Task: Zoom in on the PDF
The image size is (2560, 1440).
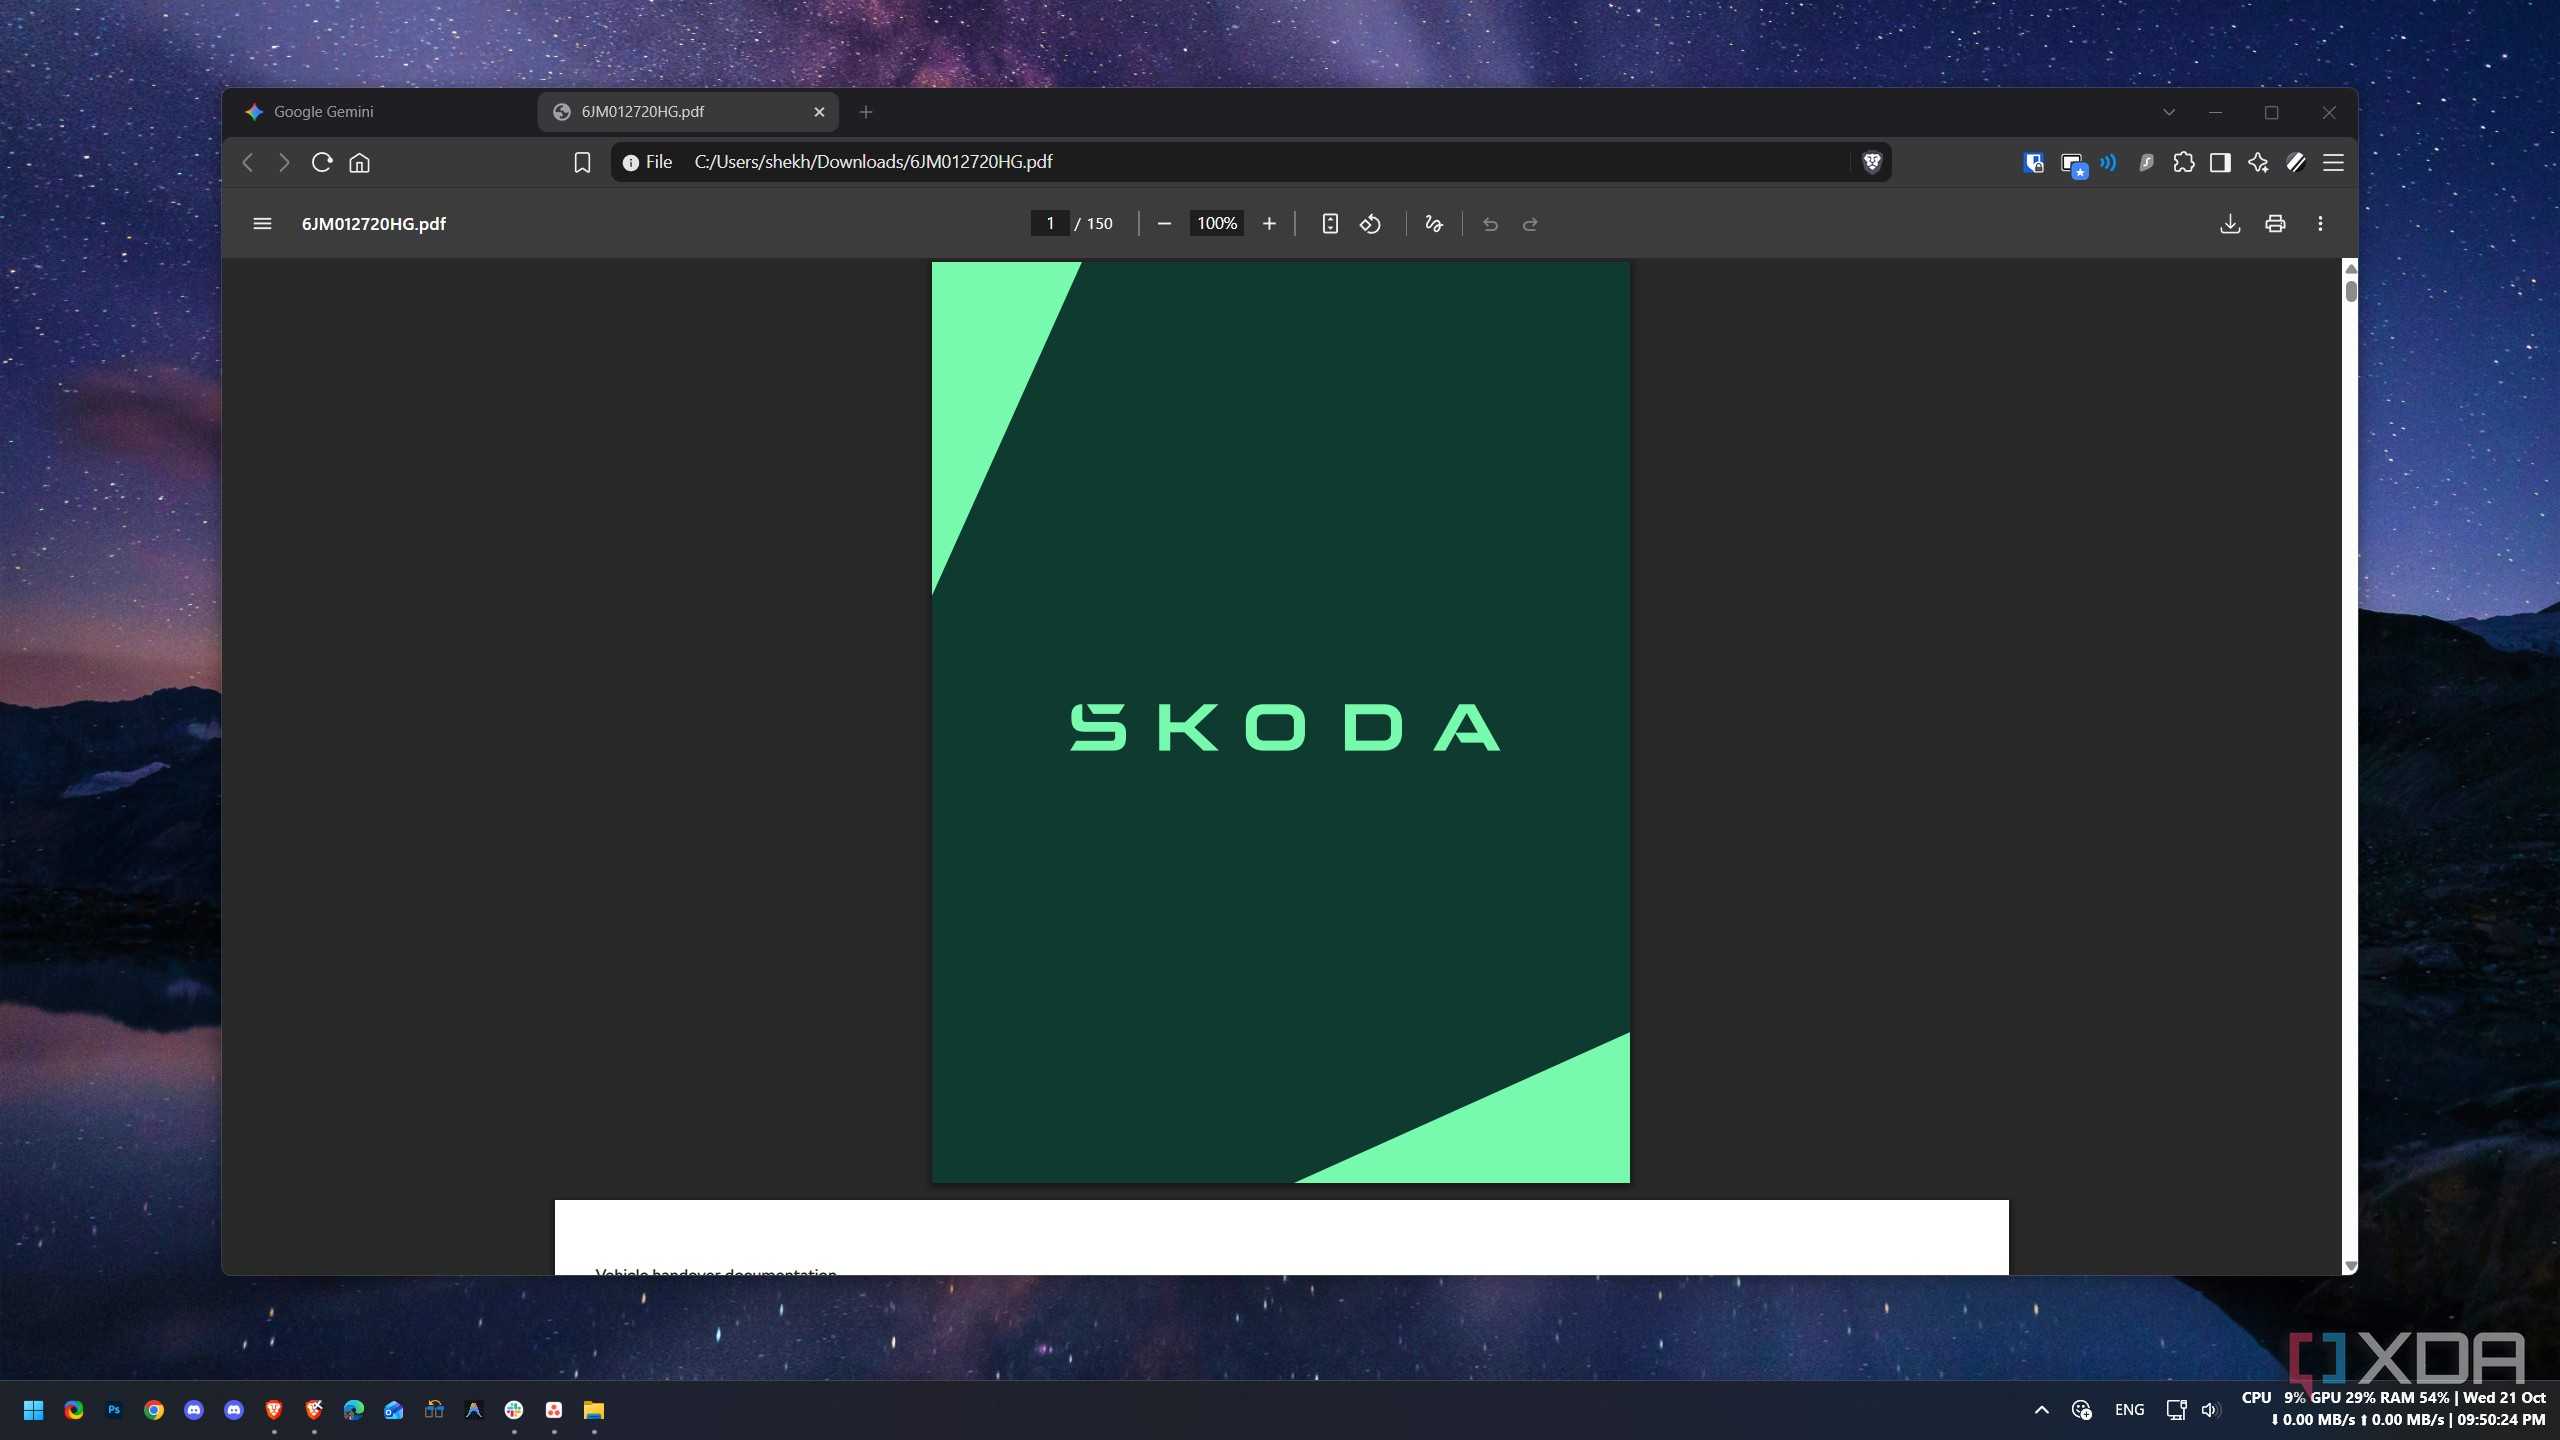Action: click(x=1269, y=224)
